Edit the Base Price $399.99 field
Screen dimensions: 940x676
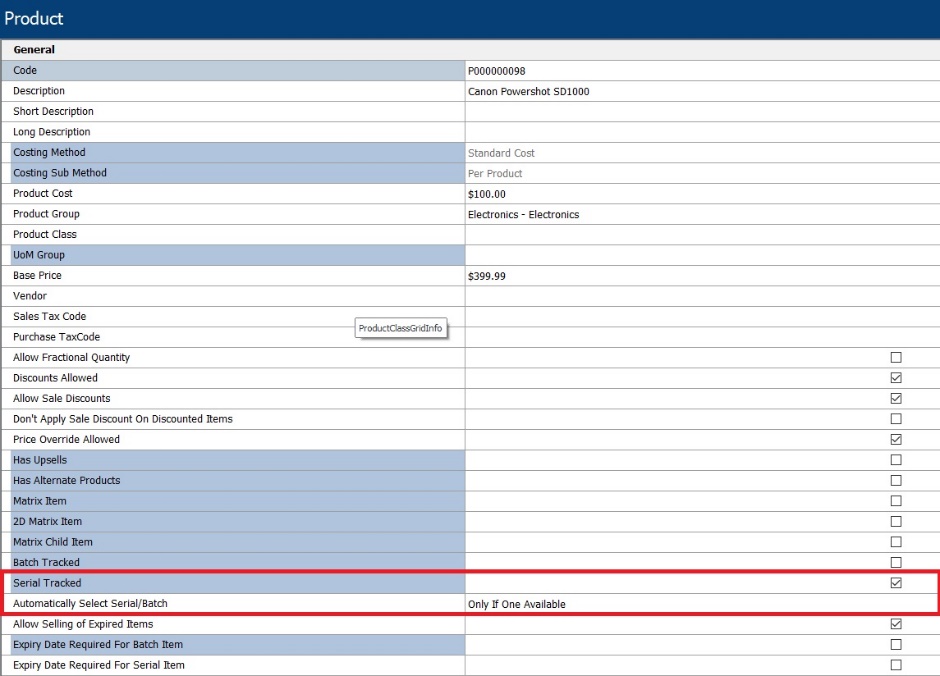coord(702,276)
